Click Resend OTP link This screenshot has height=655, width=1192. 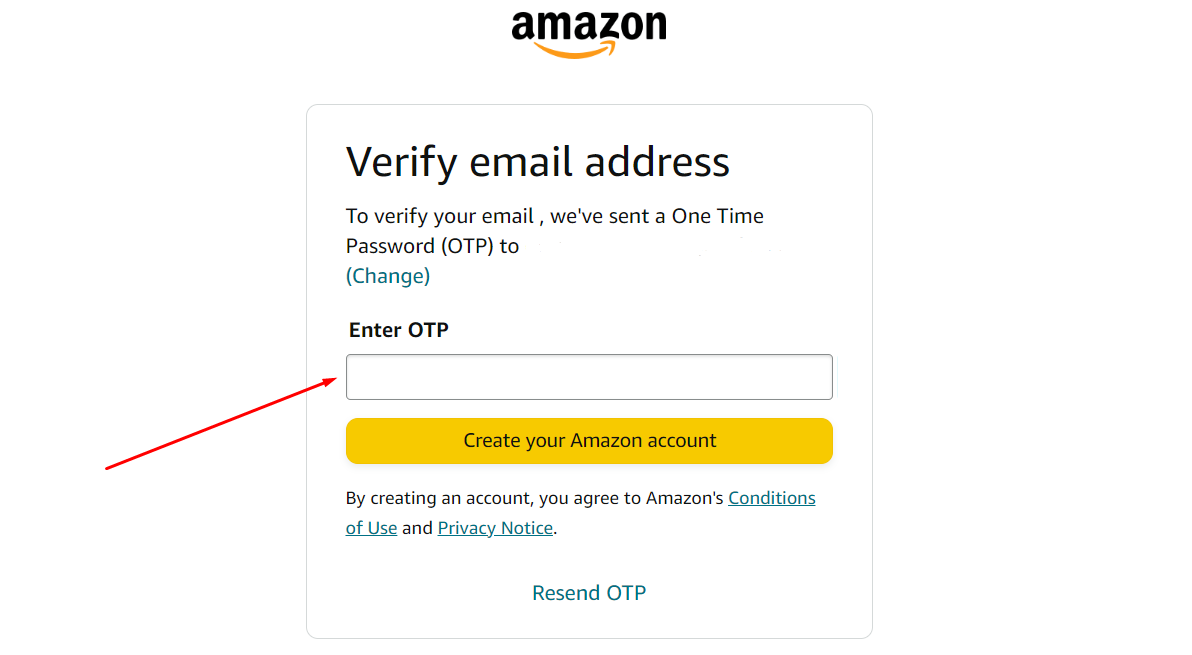[x=589, y=593]
